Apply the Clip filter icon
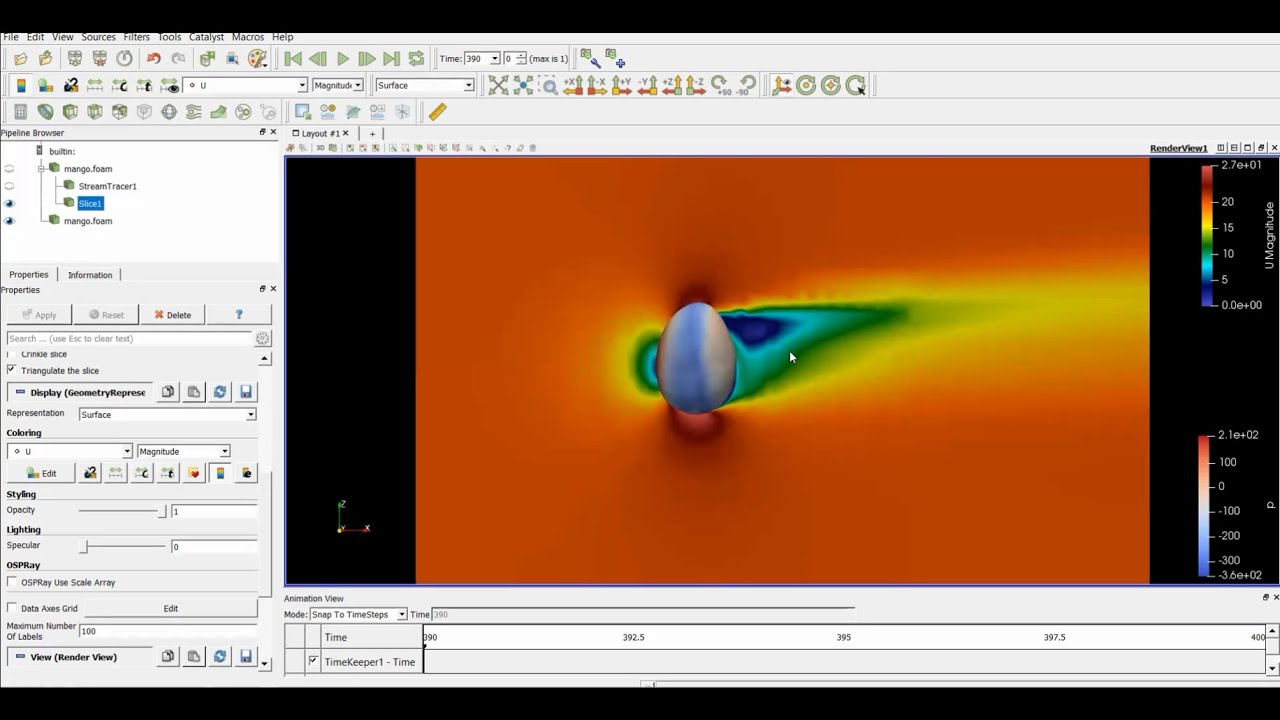The height and width of the screenshot is (720, 1280). pos(70,112)
